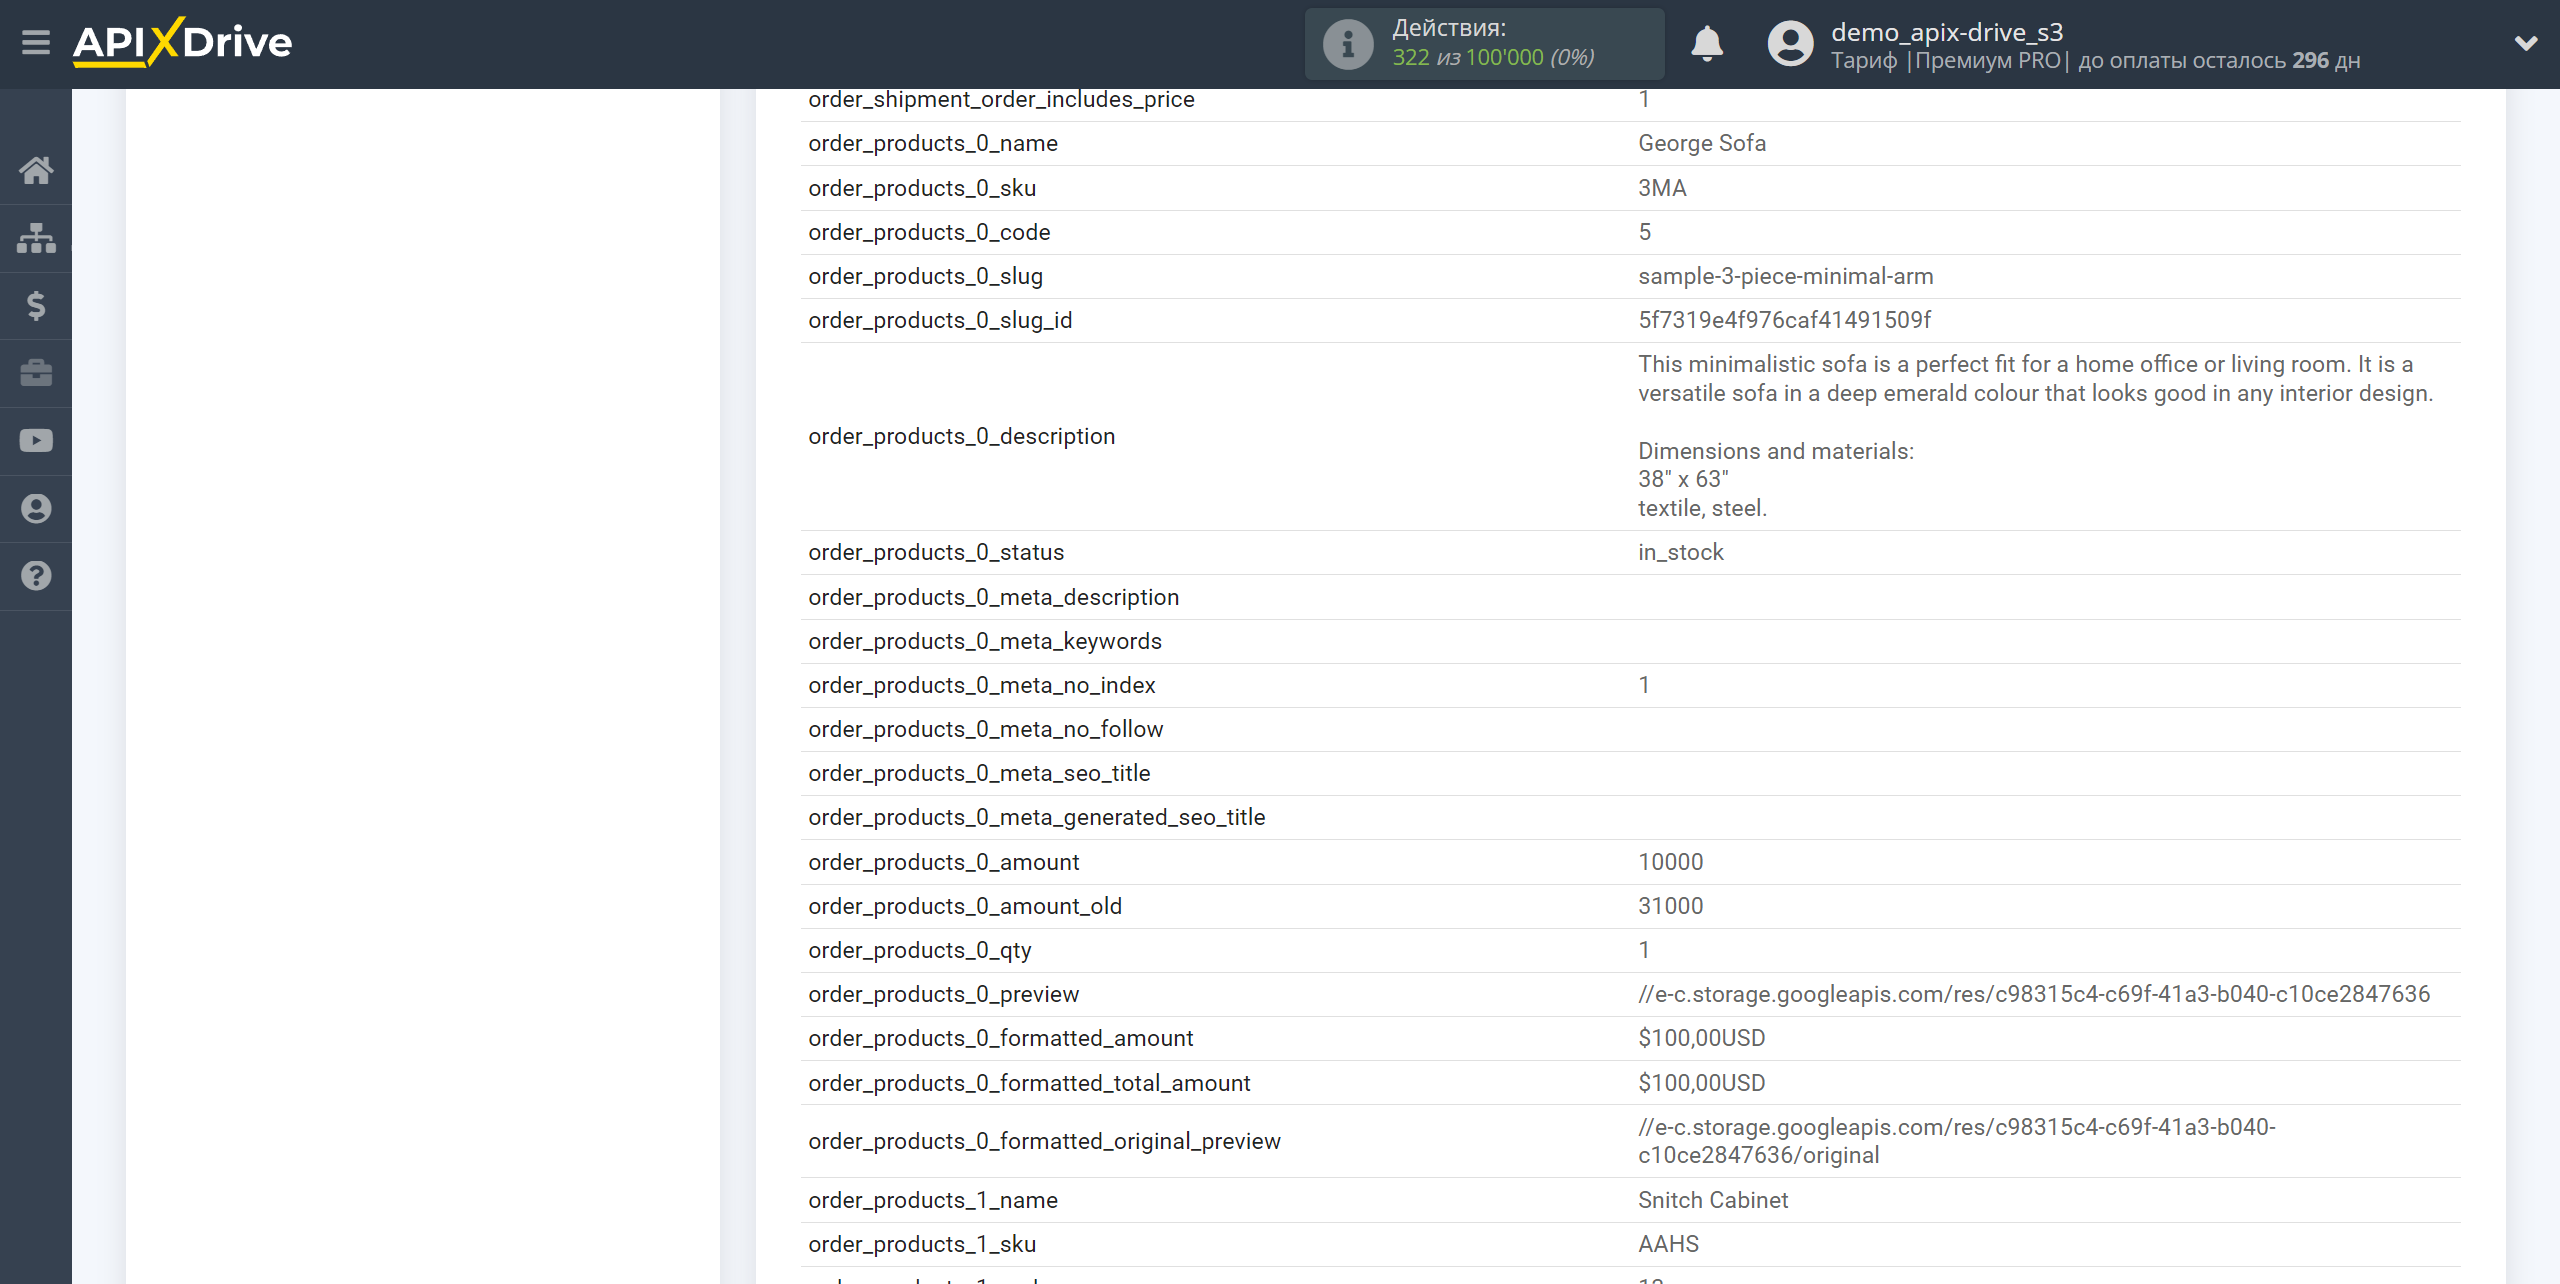
Task: Click the demo_apix-drive_s3 account name
Action: point(1947,32)
